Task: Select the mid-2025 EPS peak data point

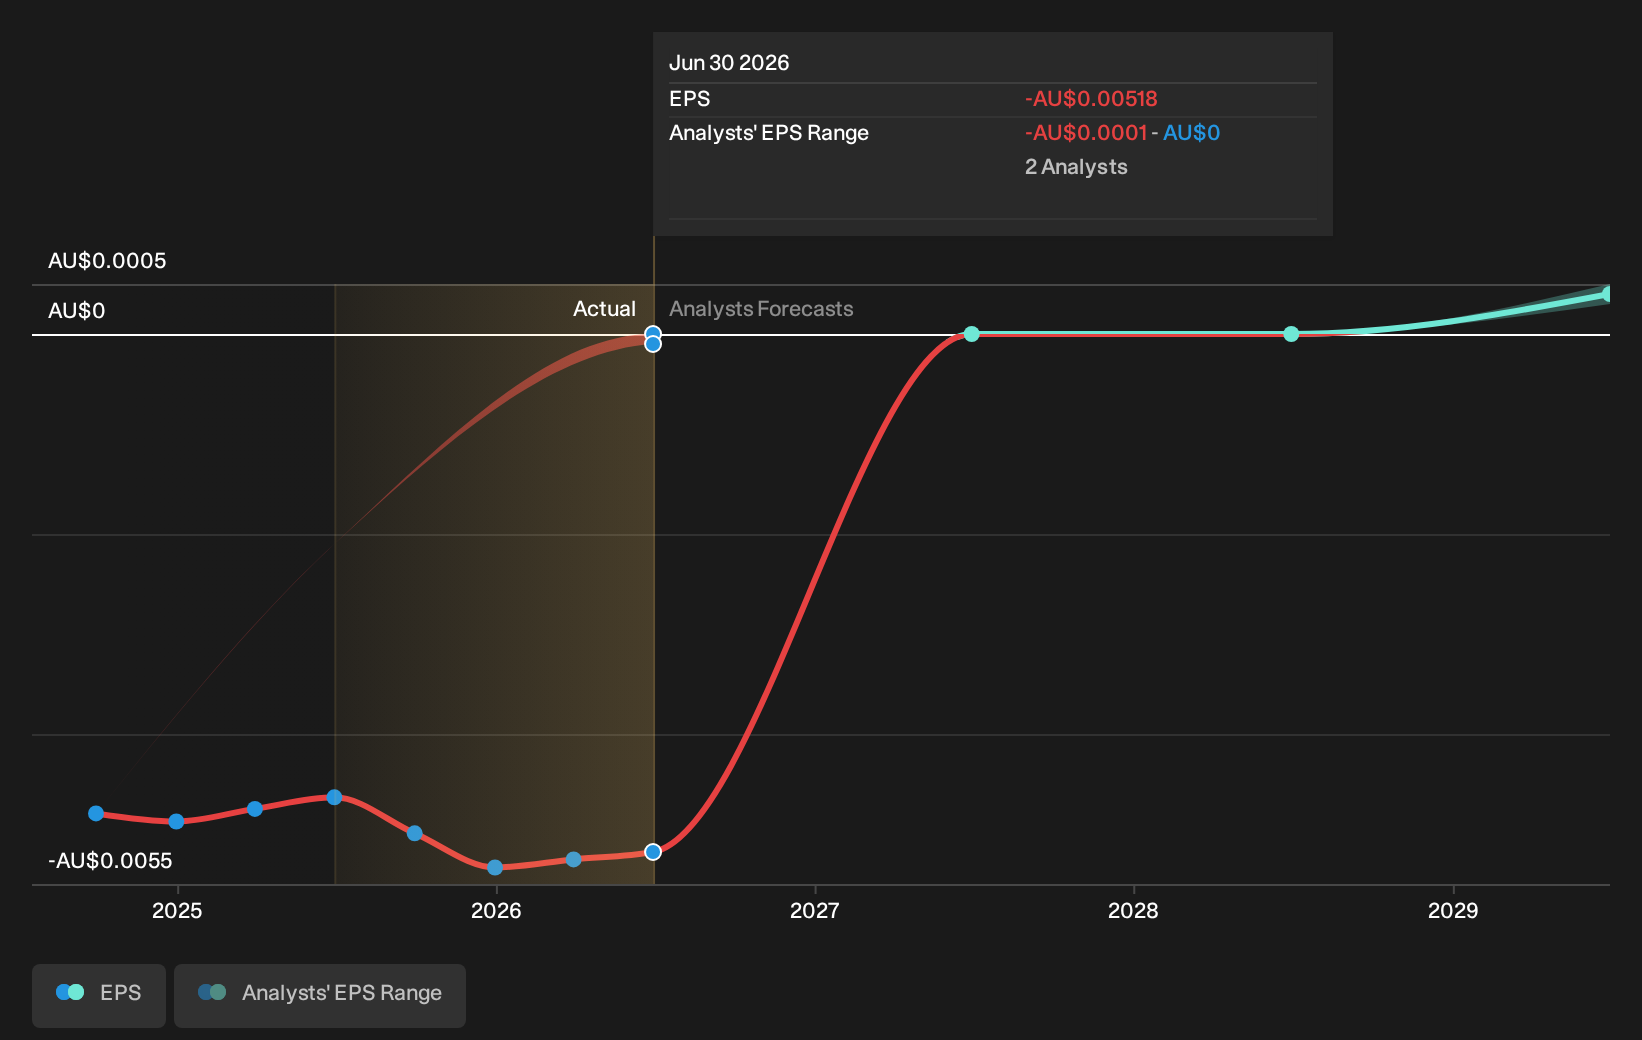Action: [x=335, y=797]
